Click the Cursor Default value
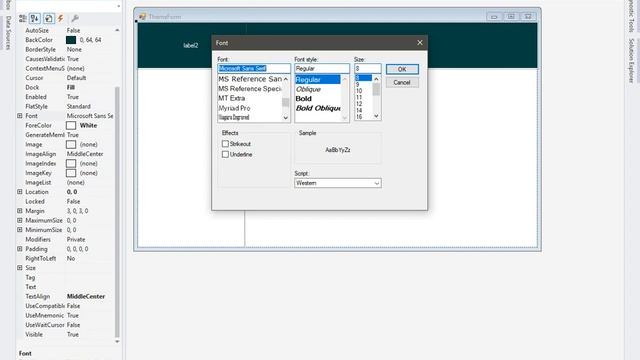Image resolution: width=640 pixels, height=360 pixels. (x=76, y=78)
